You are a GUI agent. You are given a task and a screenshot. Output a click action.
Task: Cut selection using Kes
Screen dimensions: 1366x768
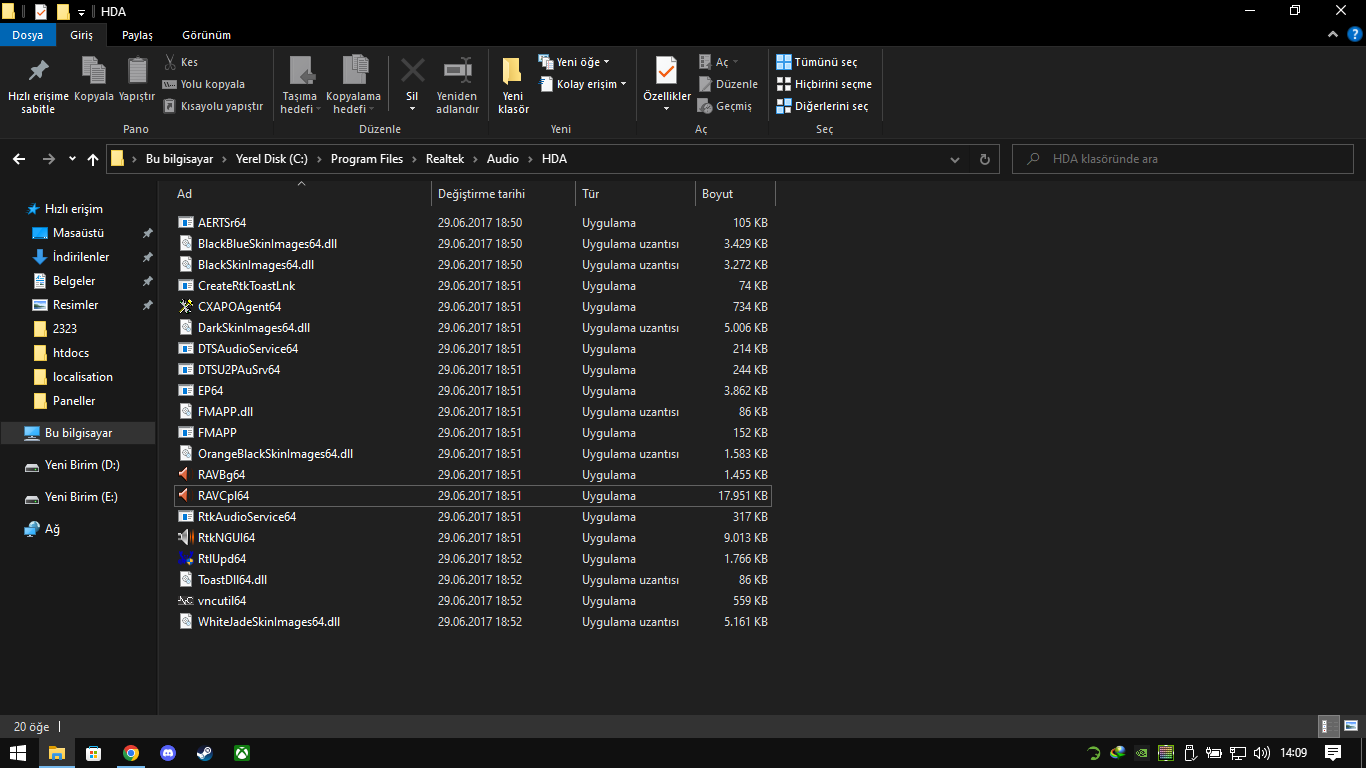coord(181,62)
